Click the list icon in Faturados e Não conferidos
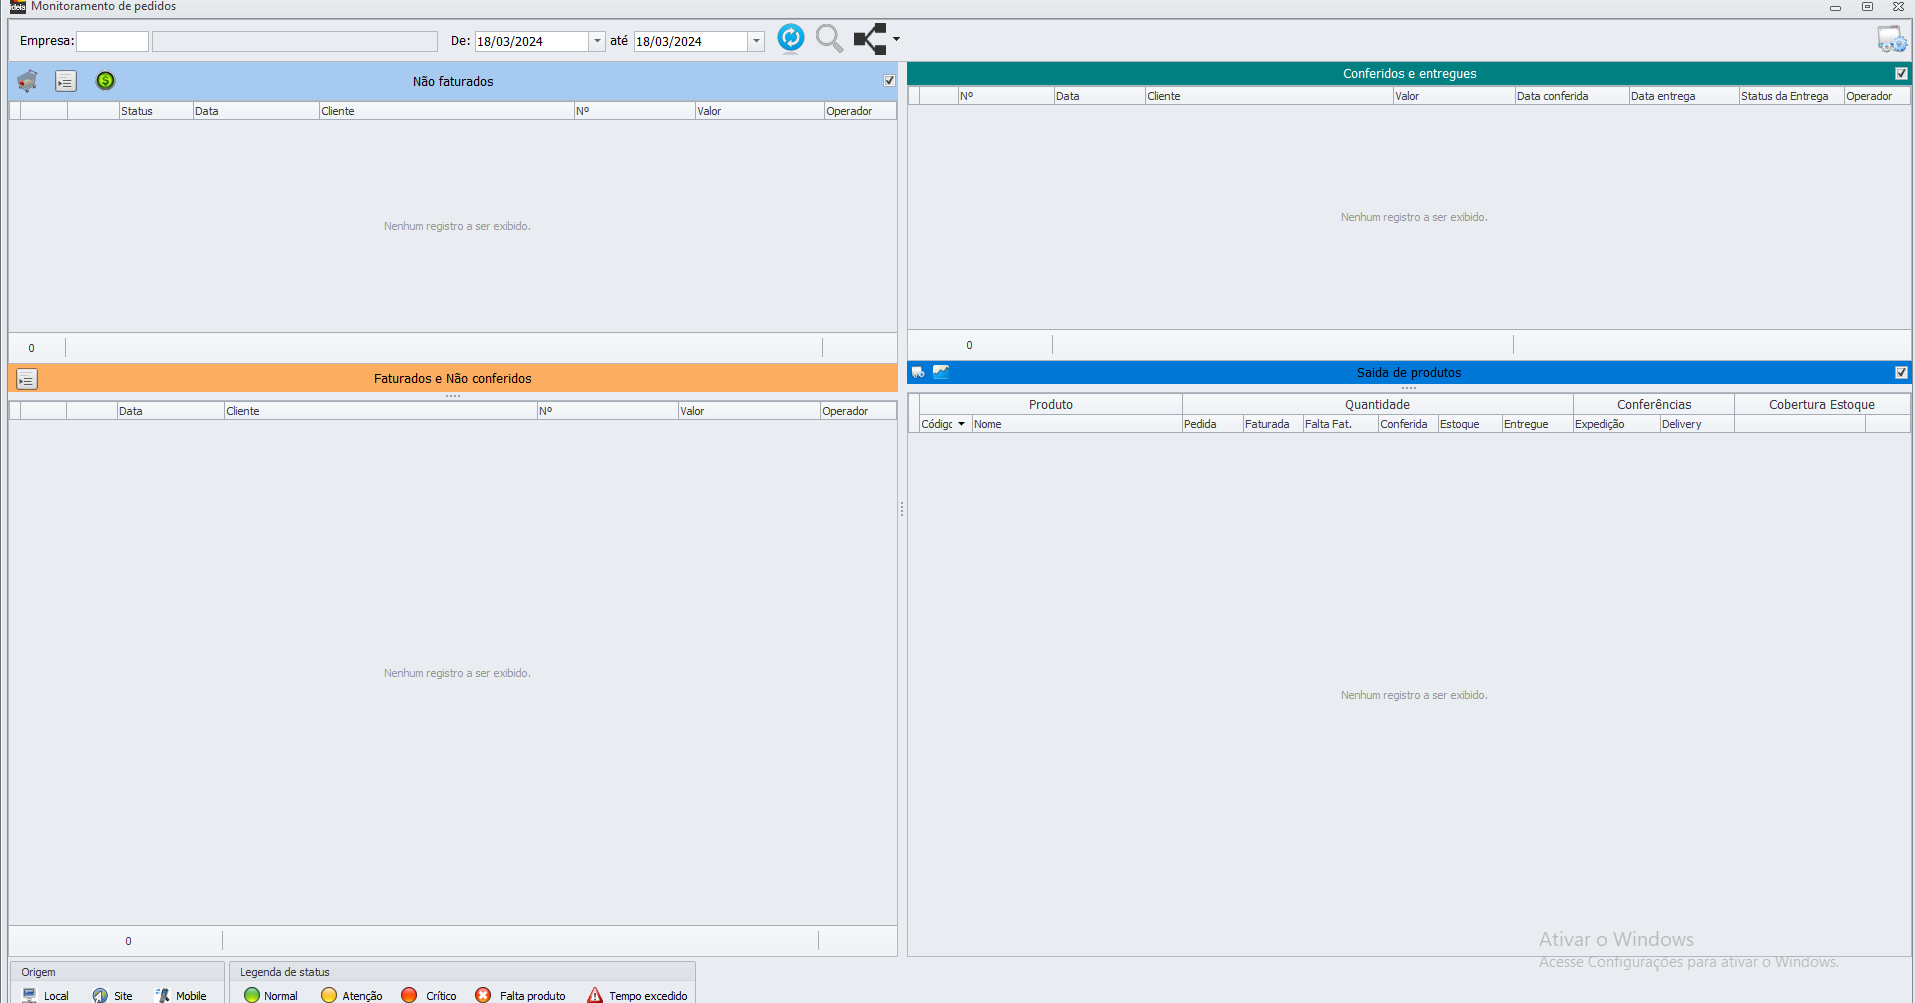Image resolution: width=1915 pixels, height=1003 pixels. (x=27, y=379)
